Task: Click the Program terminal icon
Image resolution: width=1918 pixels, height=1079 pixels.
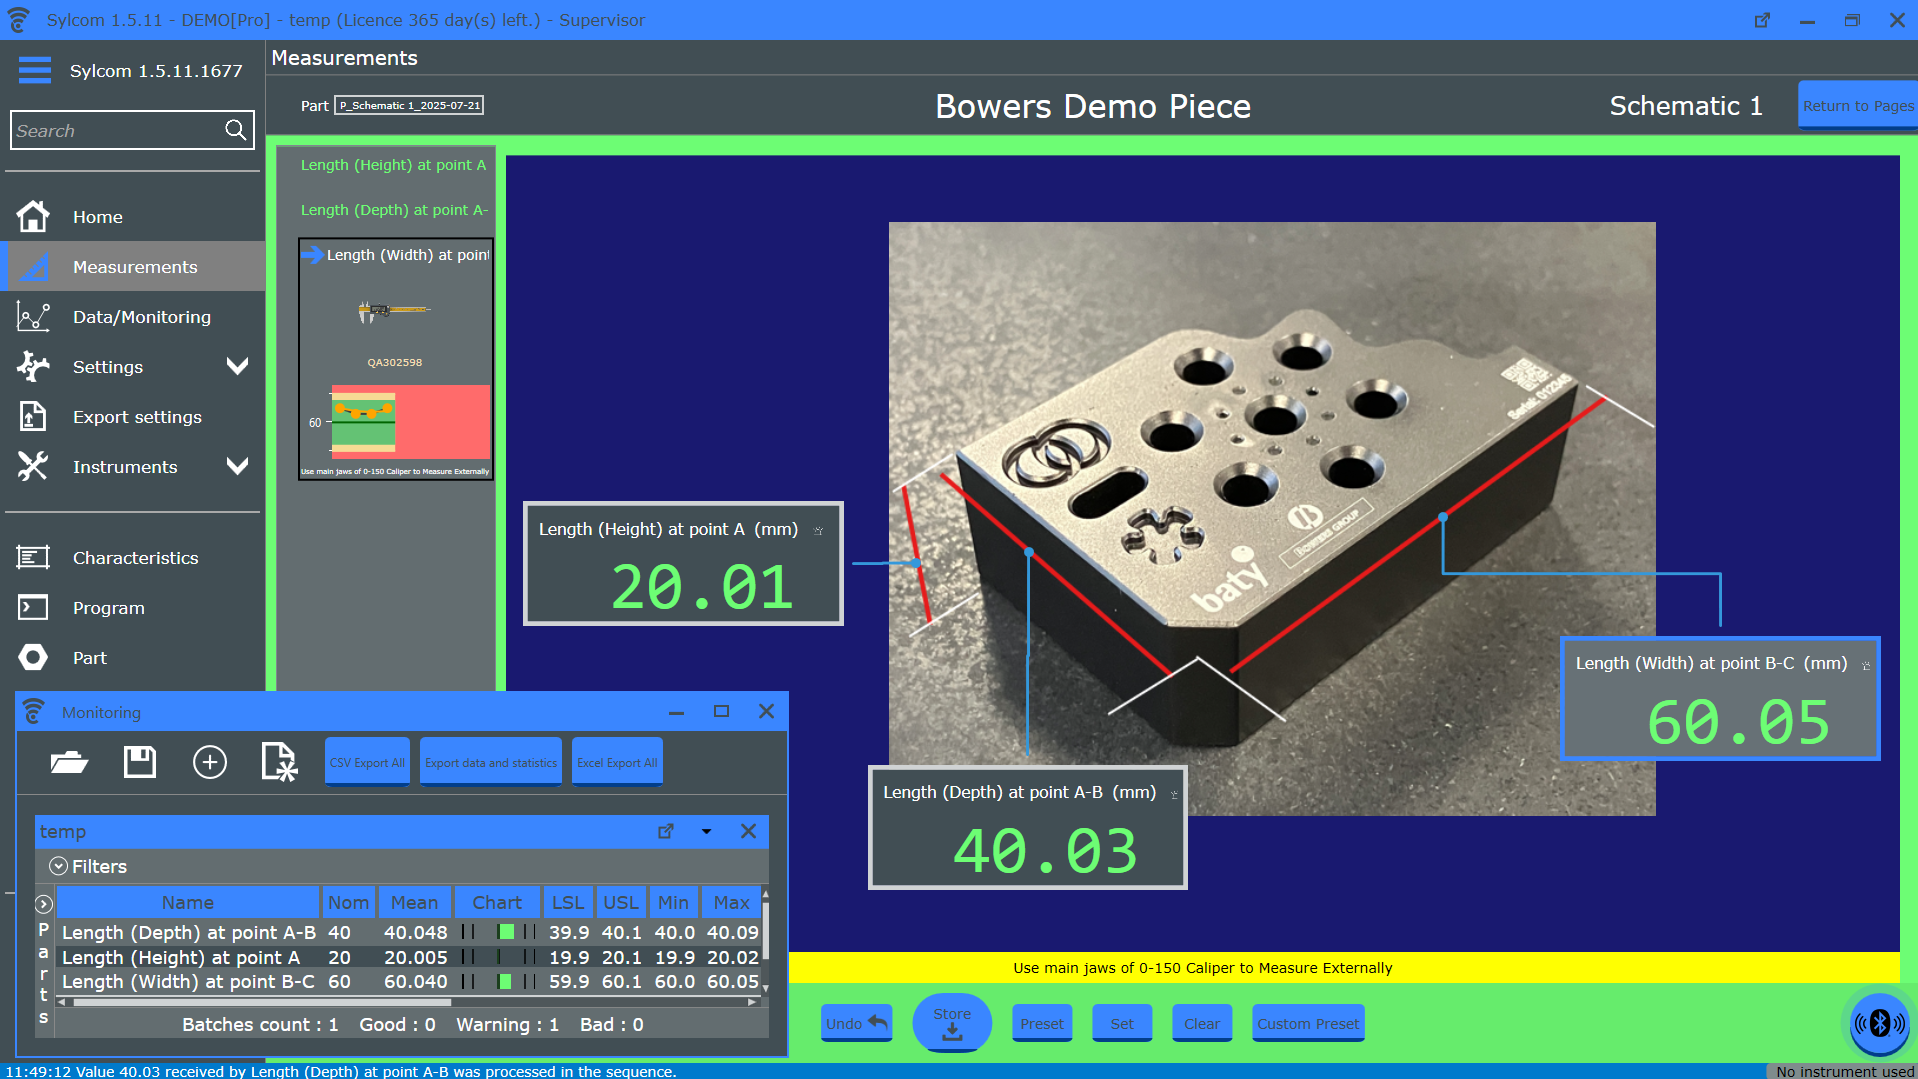Action: [x=33, y=607]
